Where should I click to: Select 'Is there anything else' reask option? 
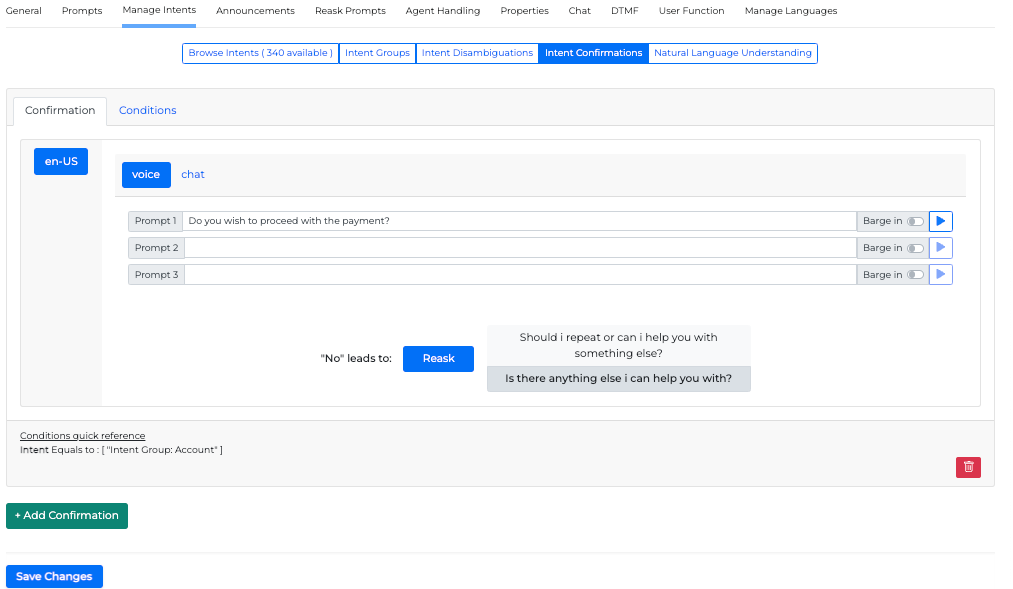(618, 379)
